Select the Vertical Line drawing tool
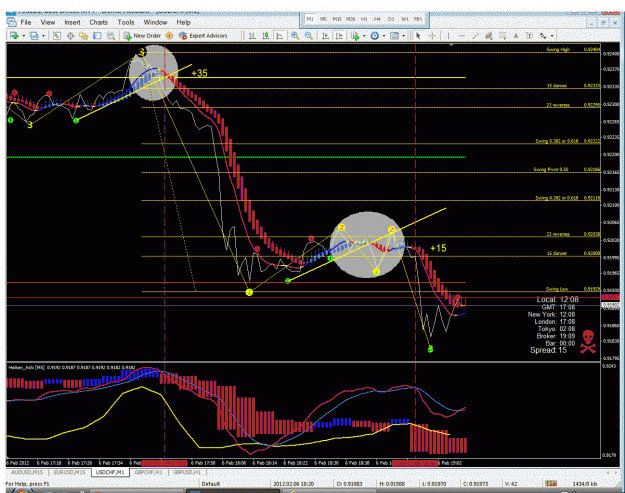 448,36
